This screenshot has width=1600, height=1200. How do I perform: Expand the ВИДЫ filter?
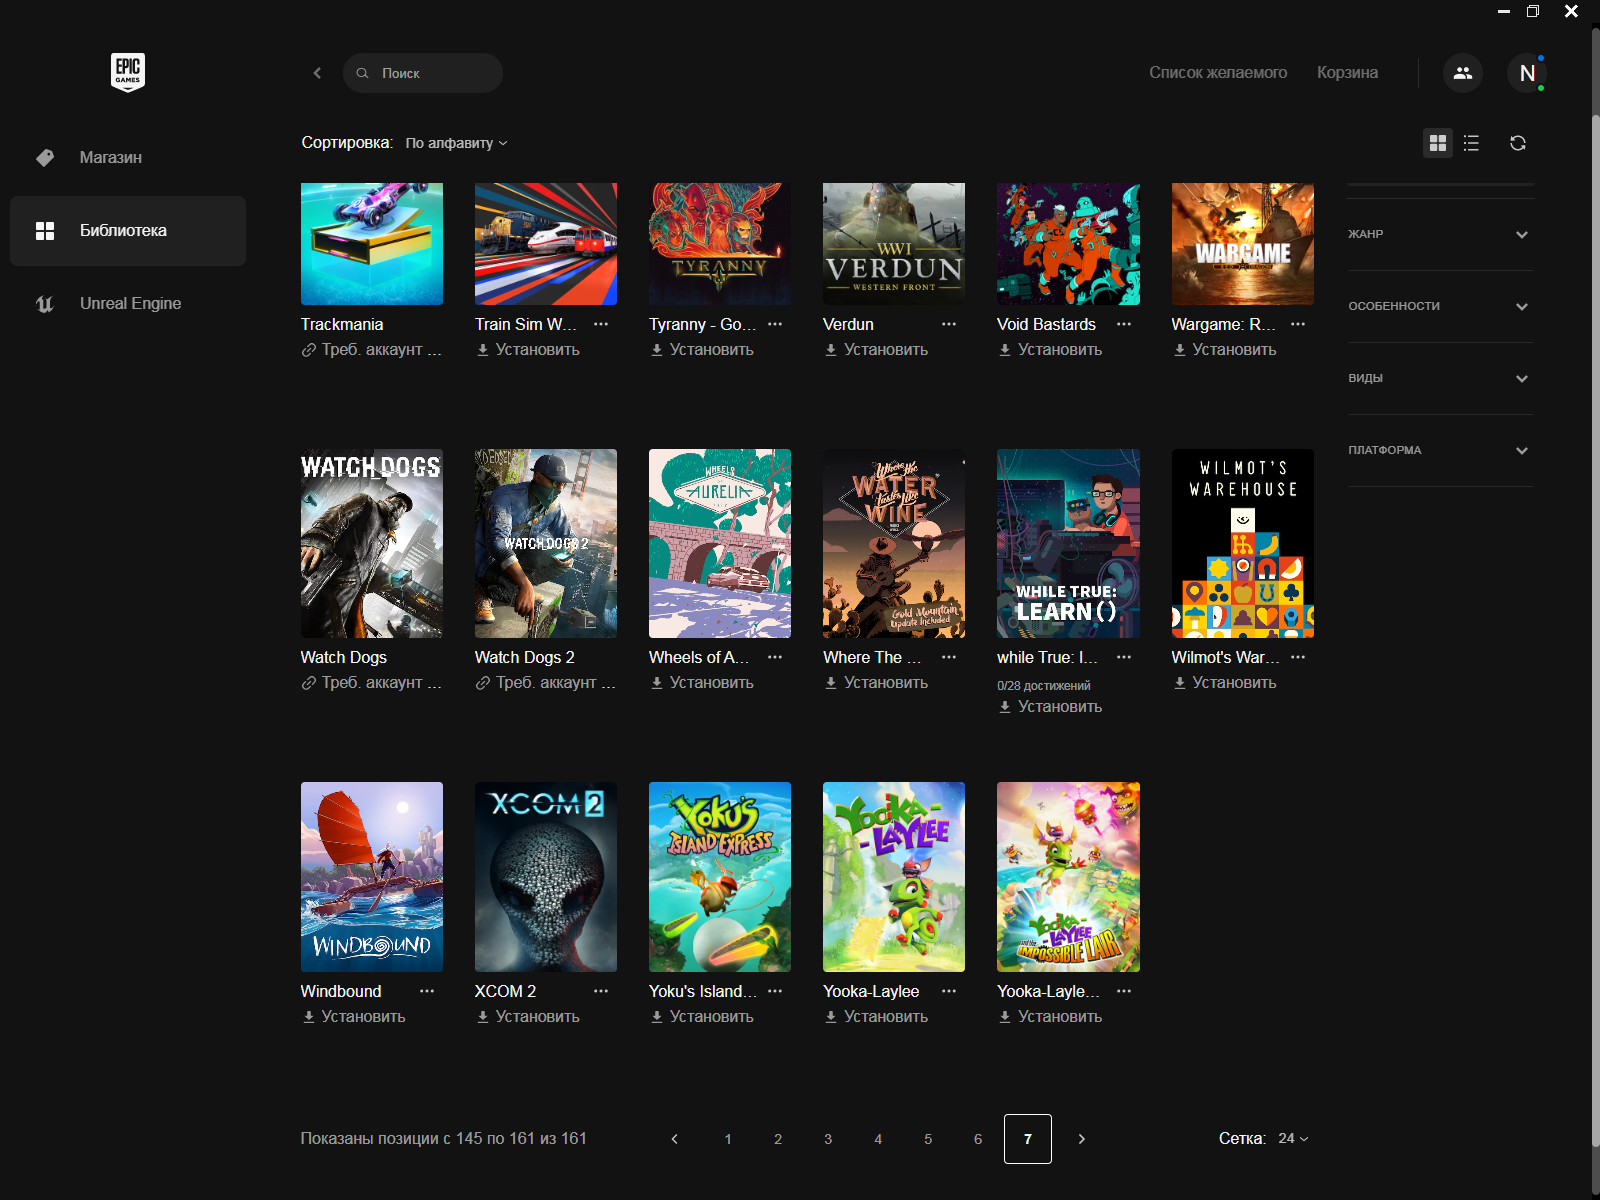[1440, 378]
